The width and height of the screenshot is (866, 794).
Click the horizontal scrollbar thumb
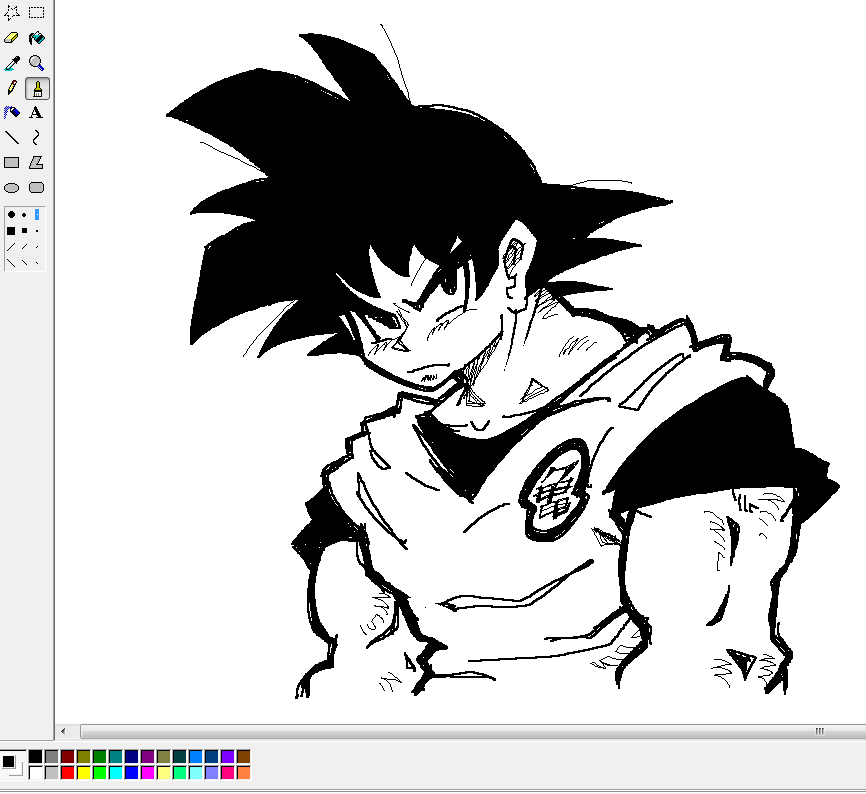(x=473, y=731)
